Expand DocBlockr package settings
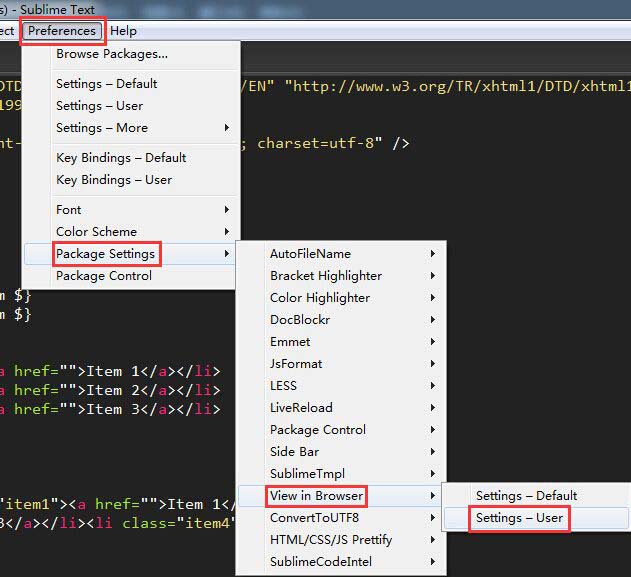631x577 pixels. (341, 320)
